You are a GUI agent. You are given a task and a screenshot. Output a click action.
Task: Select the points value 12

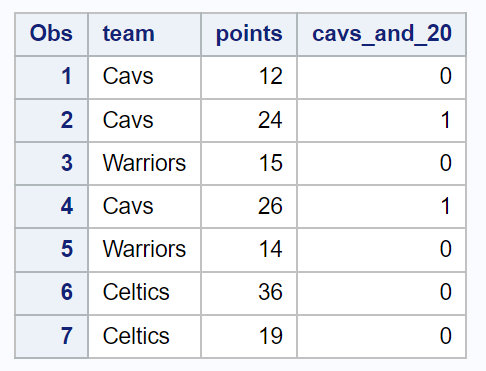(249, 77)
